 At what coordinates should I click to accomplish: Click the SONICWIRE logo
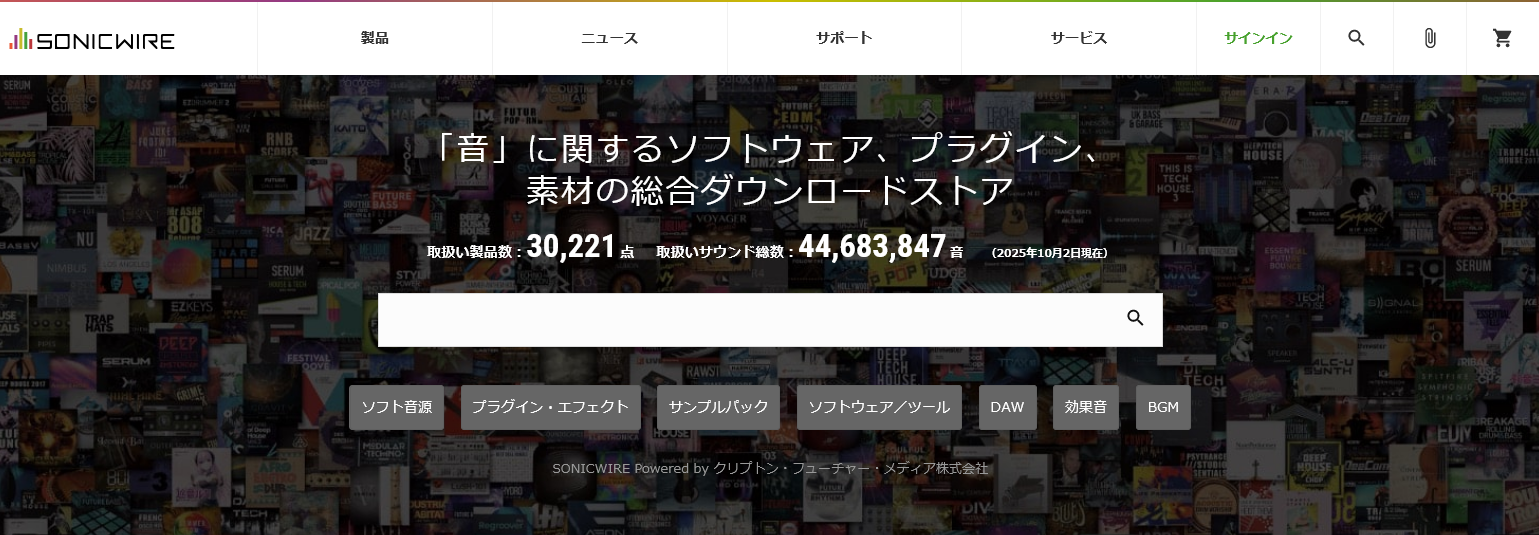pos(92,40)
